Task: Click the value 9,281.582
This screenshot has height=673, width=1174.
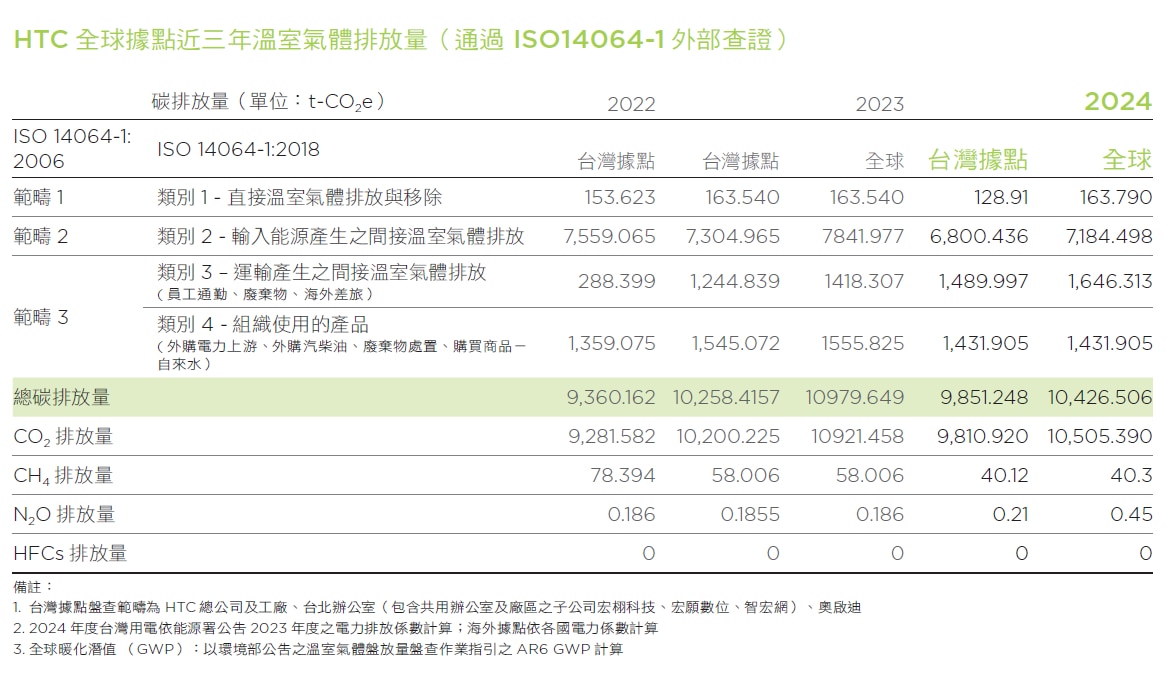Action: coord(612,436)
